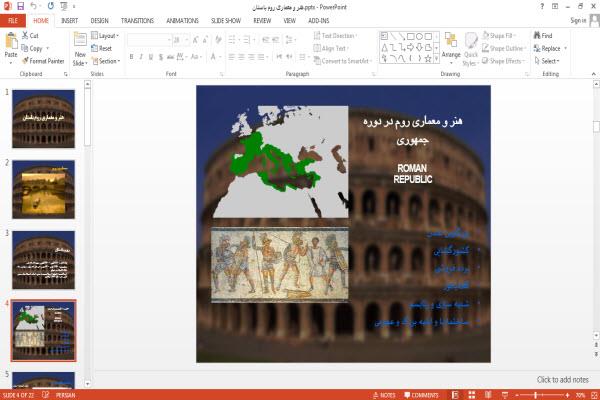Toggle Notes pane from status bar
The height and width of the screenshot is (400, 600).
(x=384, y=395)
